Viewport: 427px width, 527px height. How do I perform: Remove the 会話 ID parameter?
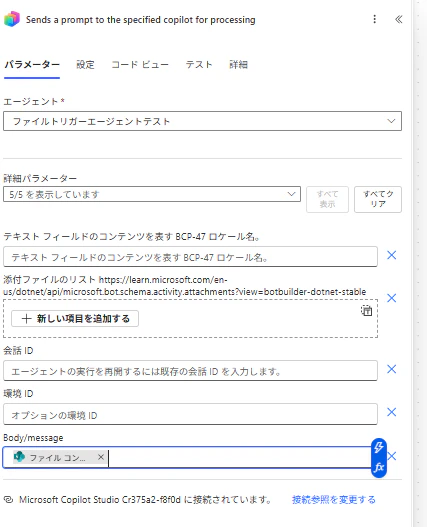tap(391, 369)
